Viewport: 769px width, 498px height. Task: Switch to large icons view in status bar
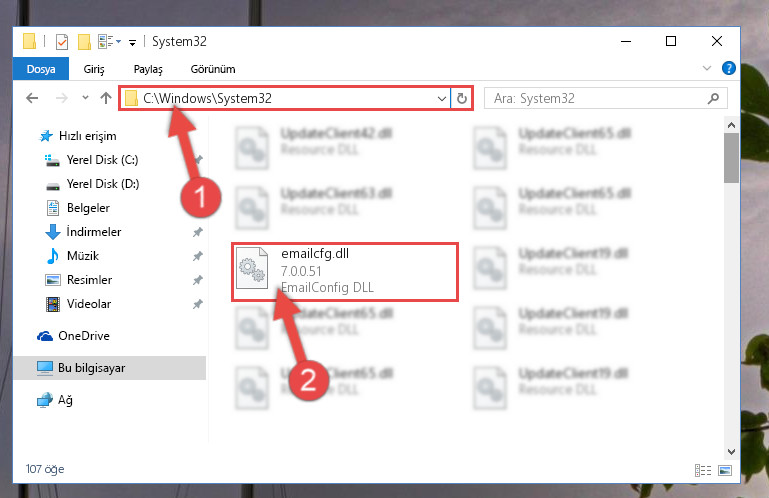point(725,471)
